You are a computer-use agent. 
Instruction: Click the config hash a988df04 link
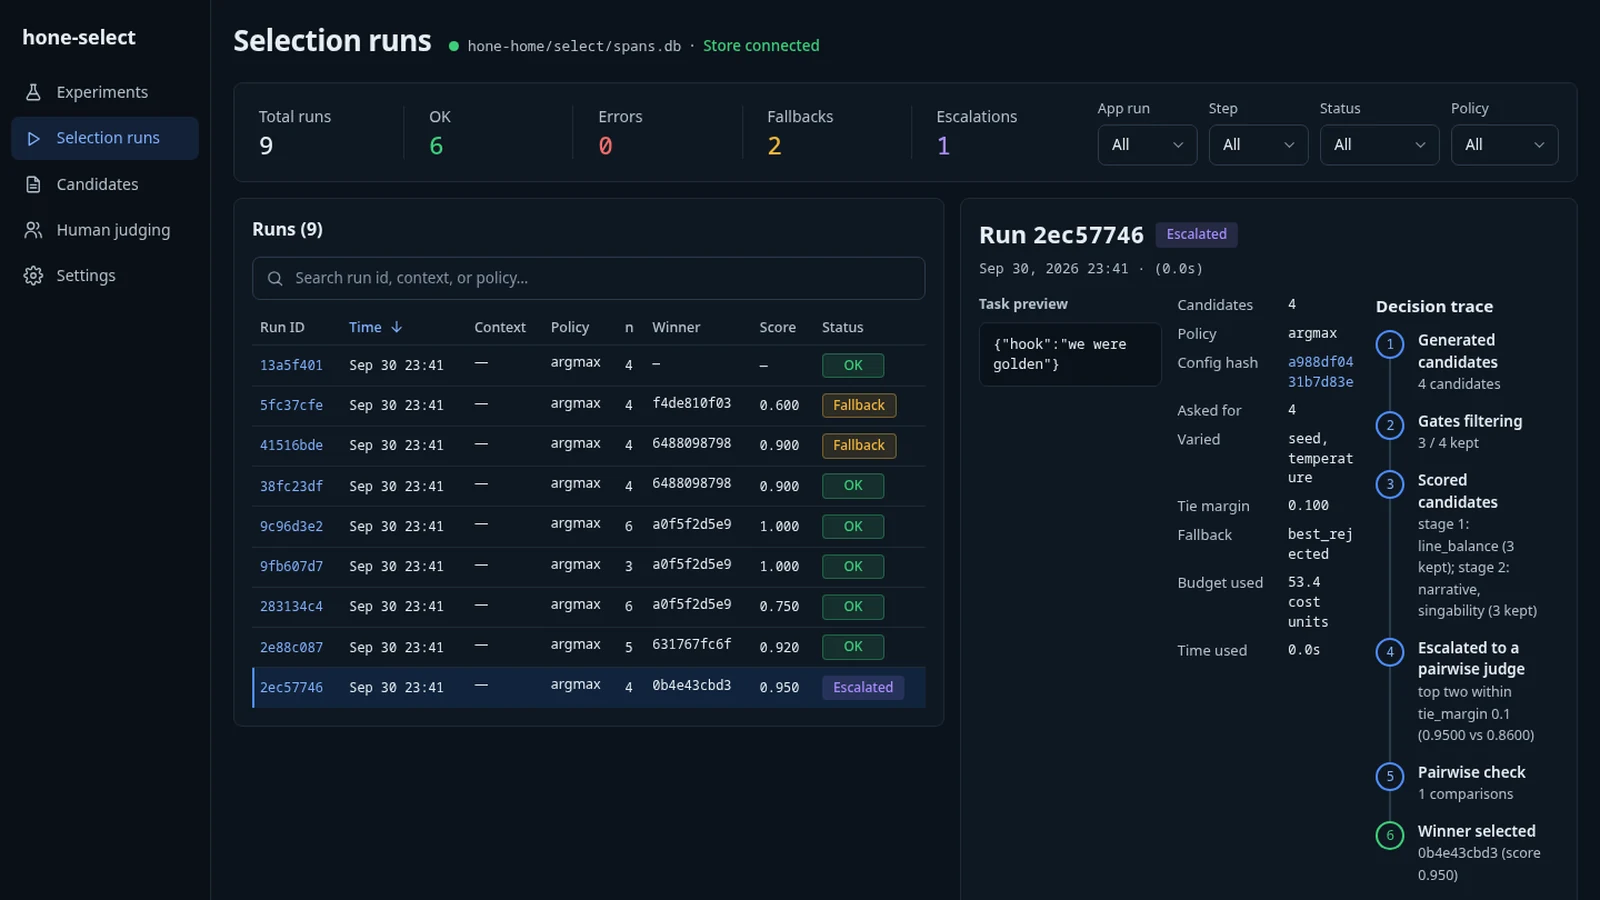coord(1320,372)
